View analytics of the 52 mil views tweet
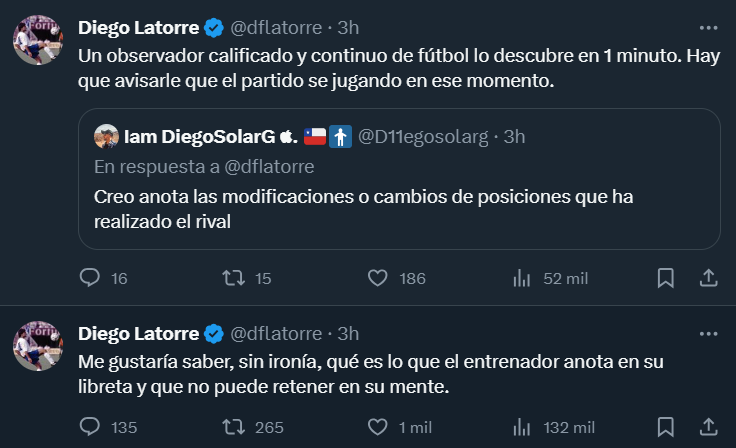This screenshot has width=736, height=448. (521, 278)
